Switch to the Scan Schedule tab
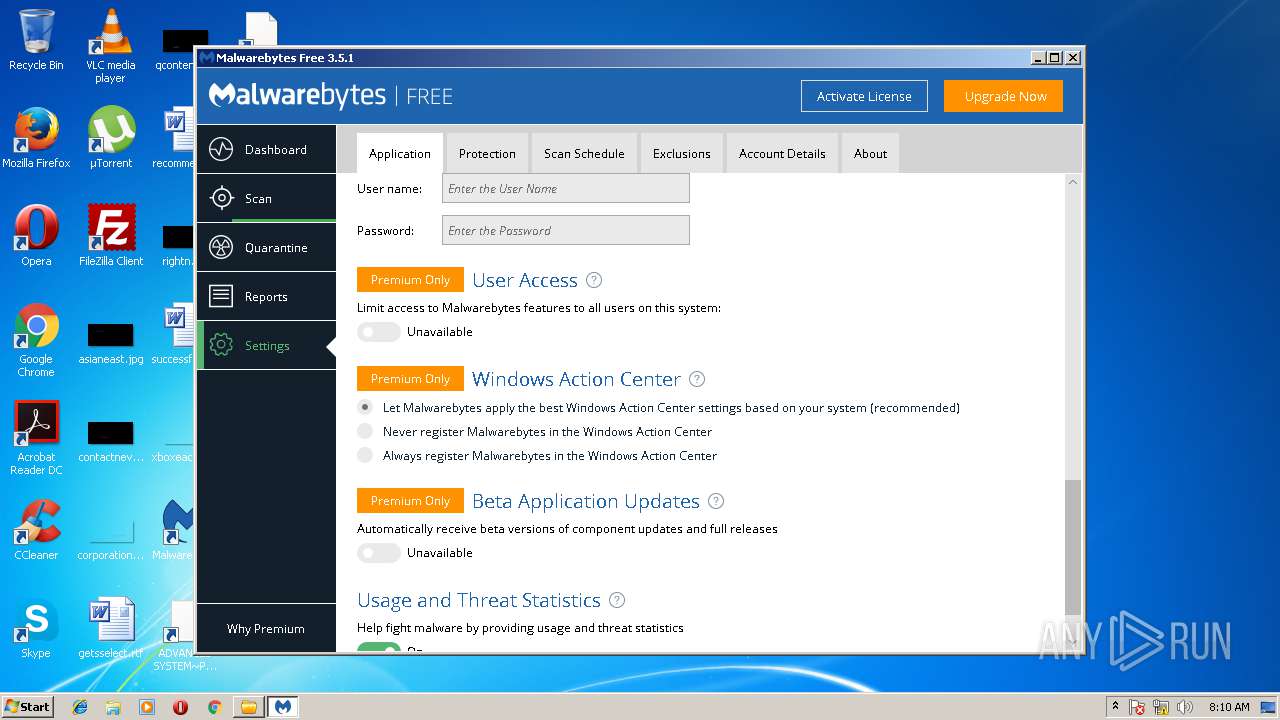The width and height of the screenshot is (1280, 720). tap(584, 154)
